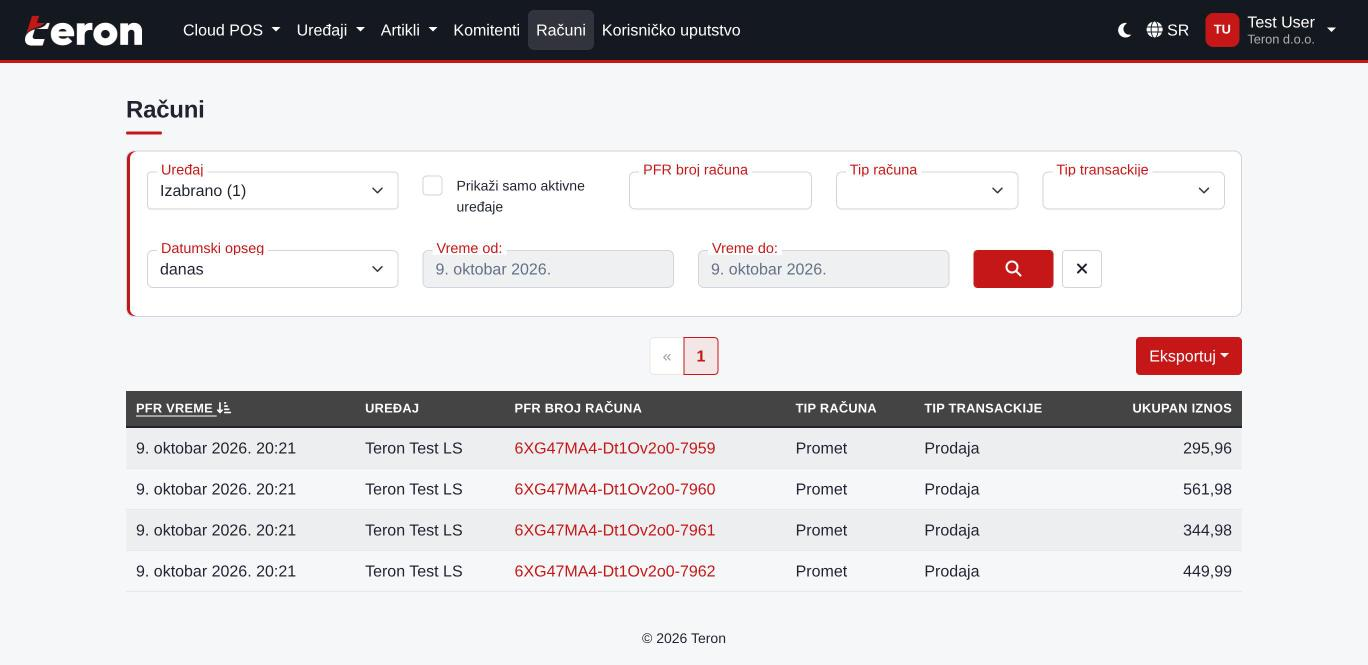Click Vreme od date field
This screenshot has height=665, width=1368.
(548, 269)
